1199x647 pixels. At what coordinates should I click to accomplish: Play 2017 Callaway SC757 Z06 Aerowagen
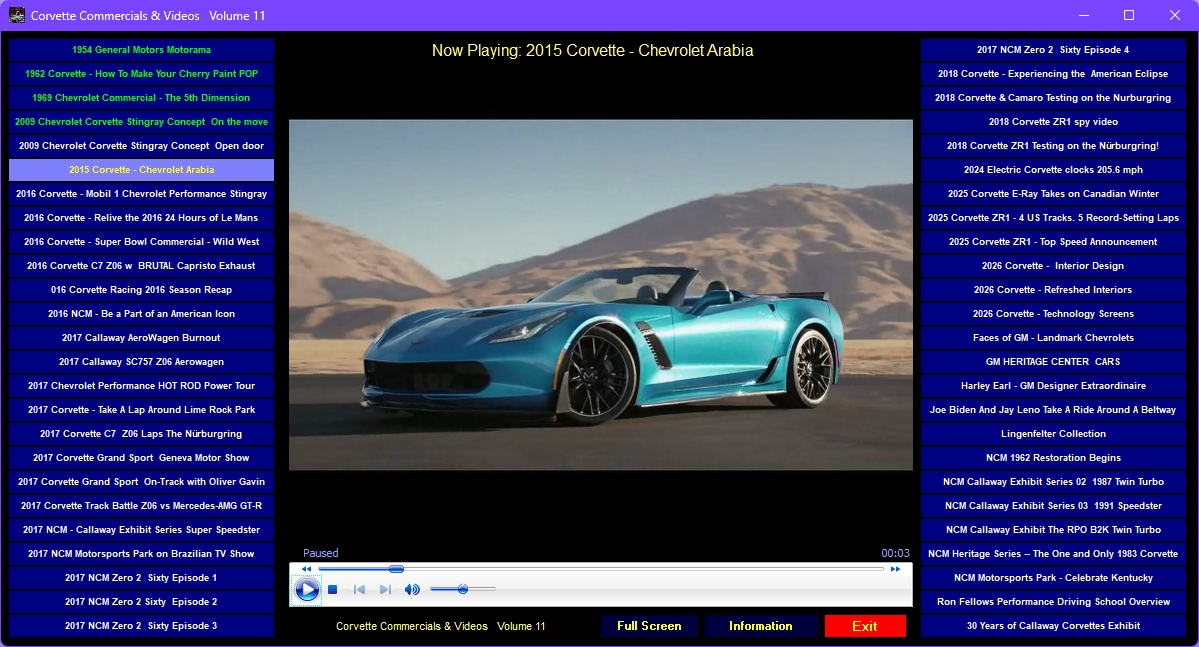pos(141,362)
